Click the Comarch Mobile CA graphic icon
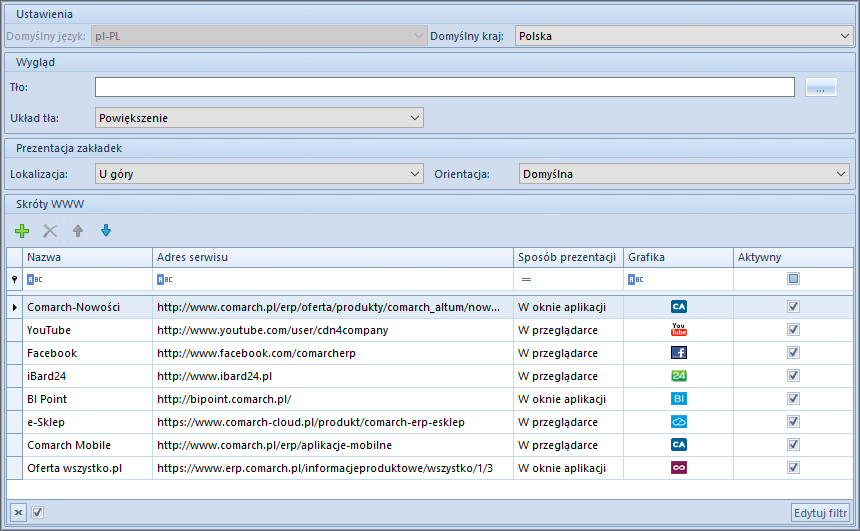860x531 pixels. pos(678,445)
